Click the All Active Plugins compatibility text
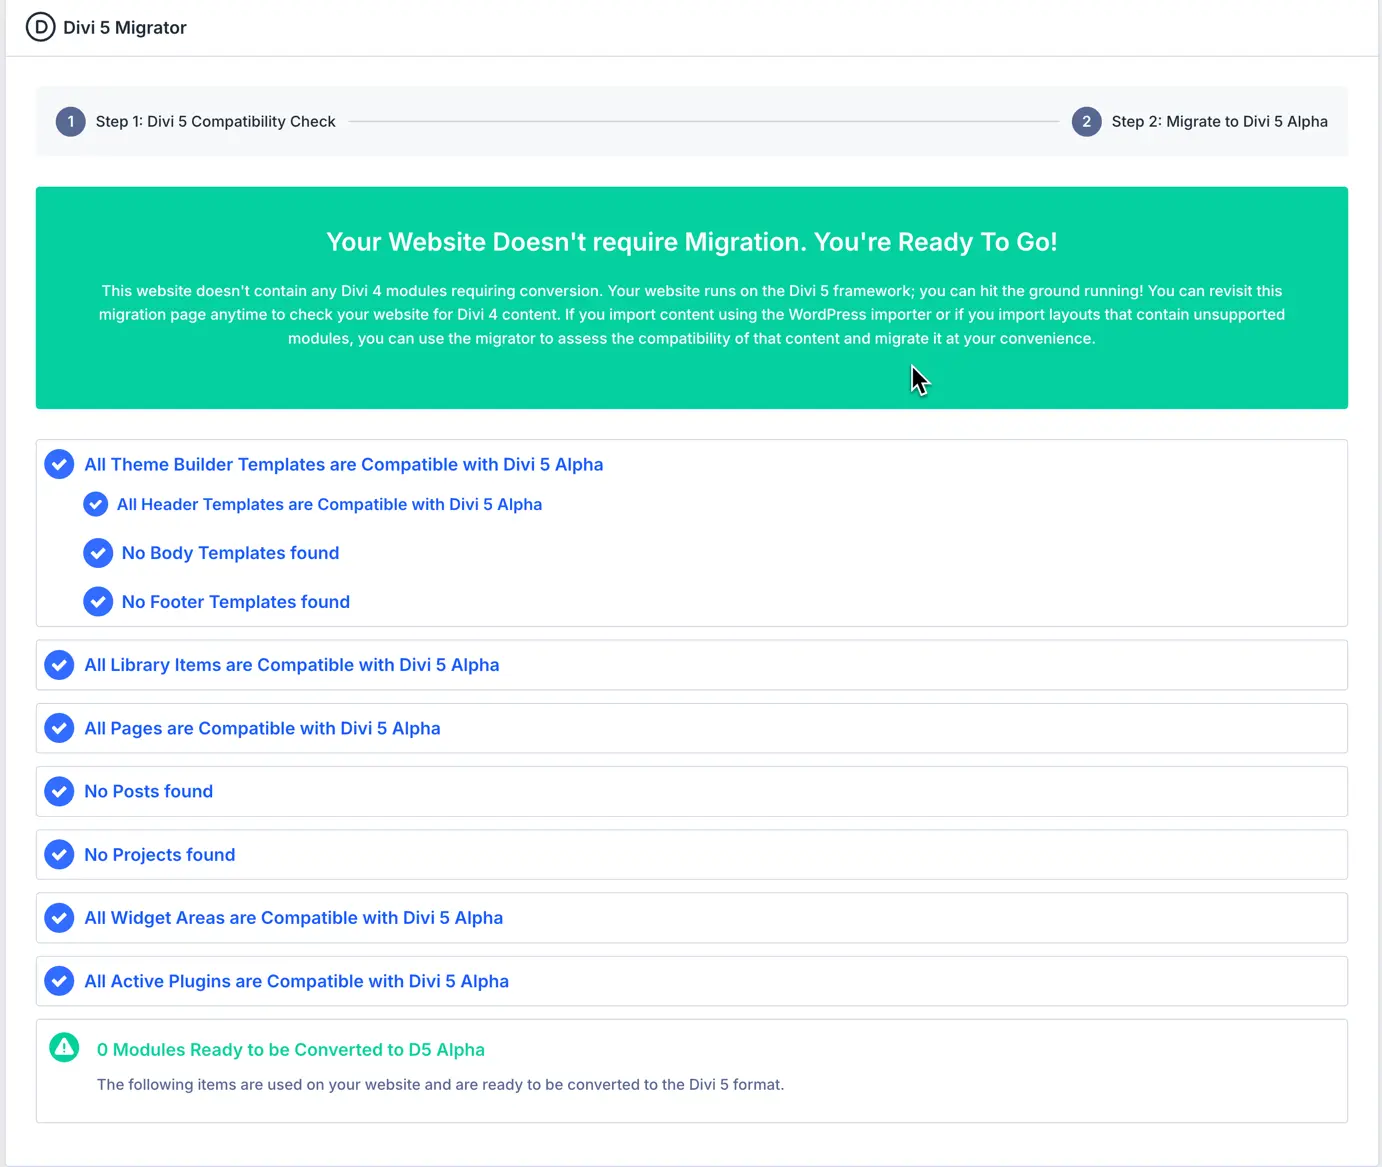Viewport: 1382px width, 1167px height. tap(297, 981)
